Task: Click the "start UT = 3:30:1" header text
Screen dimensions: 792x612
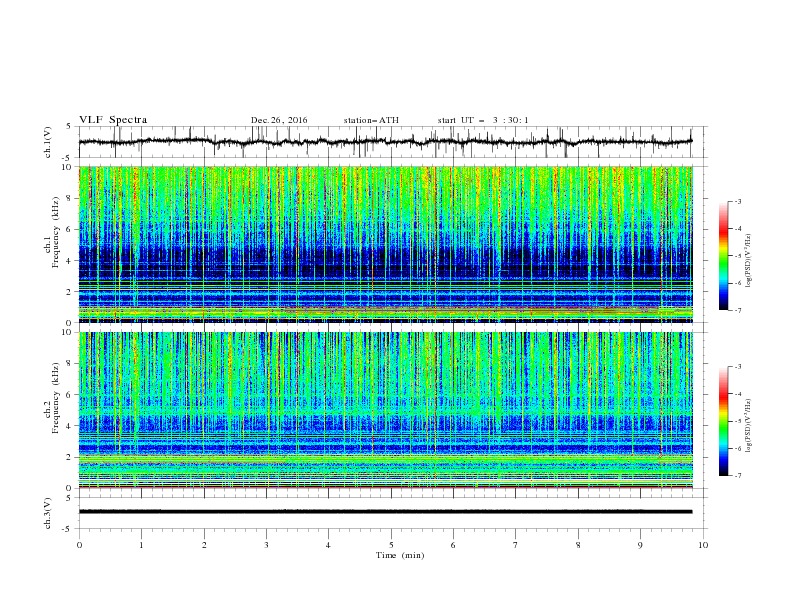Action: click(x=483, y=120)
